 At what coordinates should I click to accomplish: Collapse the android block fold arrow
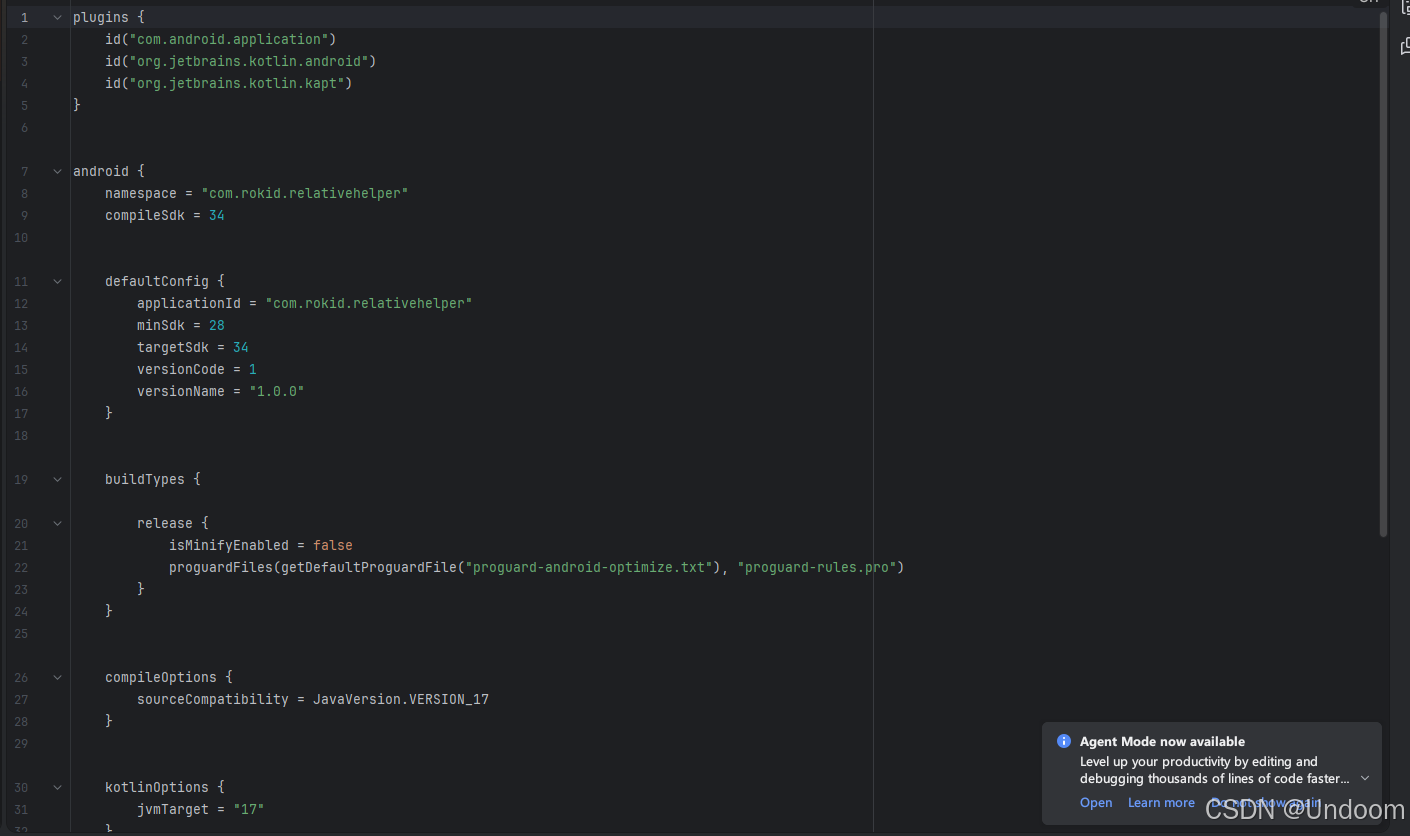click(57, 172)
